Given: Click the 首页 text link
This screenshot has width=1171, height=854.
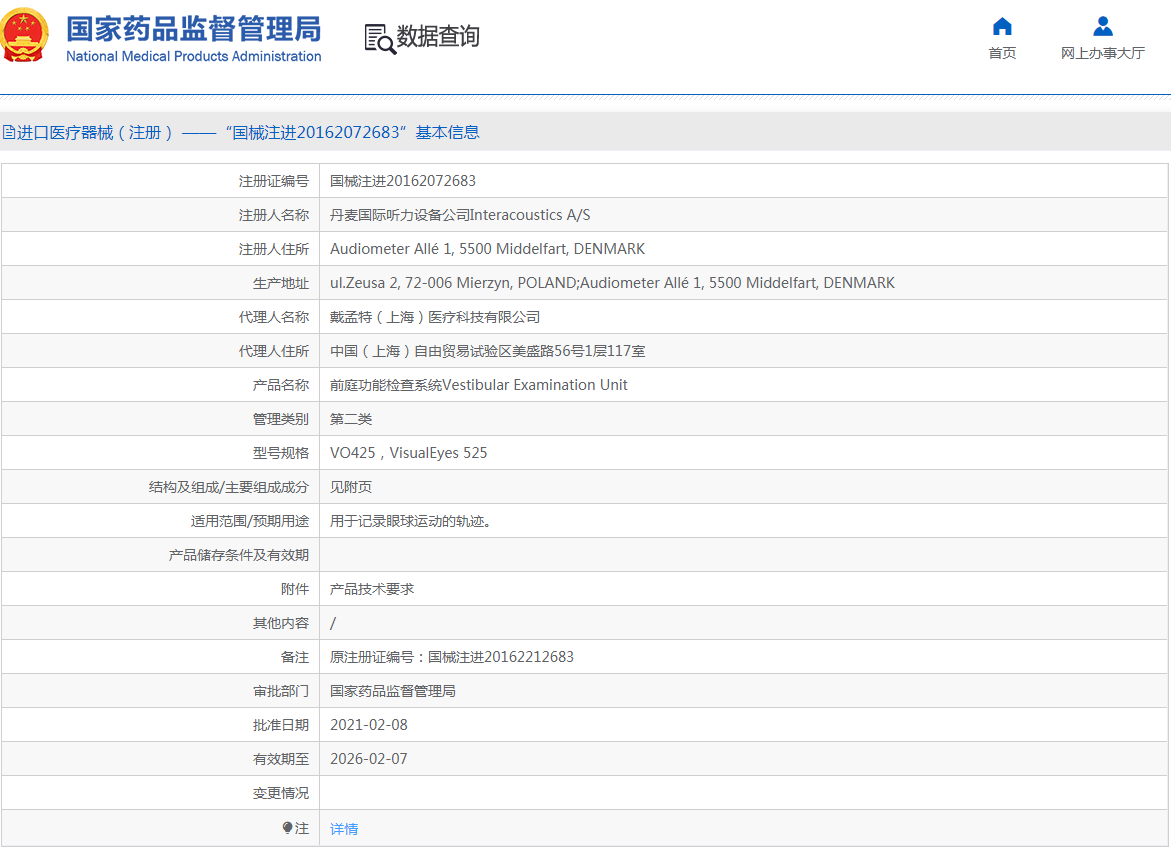Looking at the screenshot, I should coord(1001,53).
